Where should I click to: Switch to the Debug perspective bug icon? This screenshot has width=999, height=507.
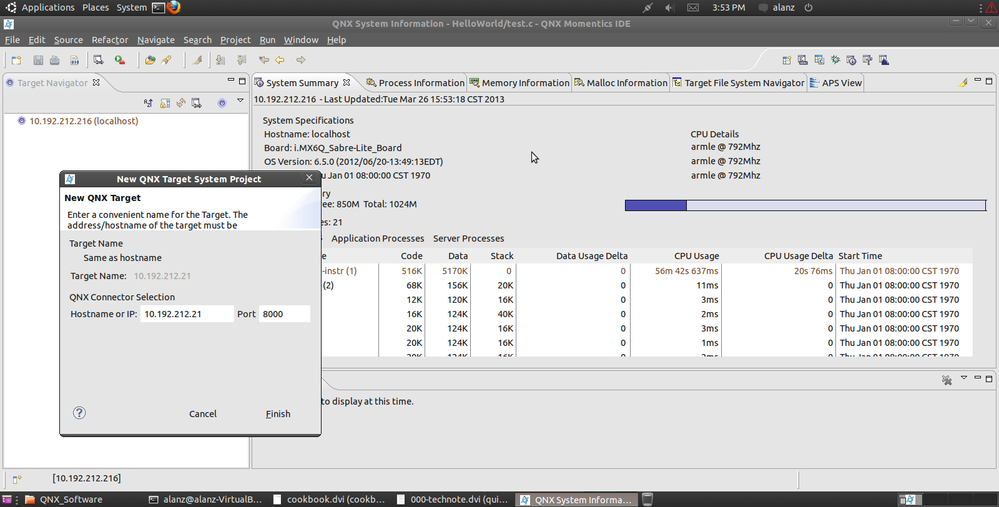(x=835, y=60)
